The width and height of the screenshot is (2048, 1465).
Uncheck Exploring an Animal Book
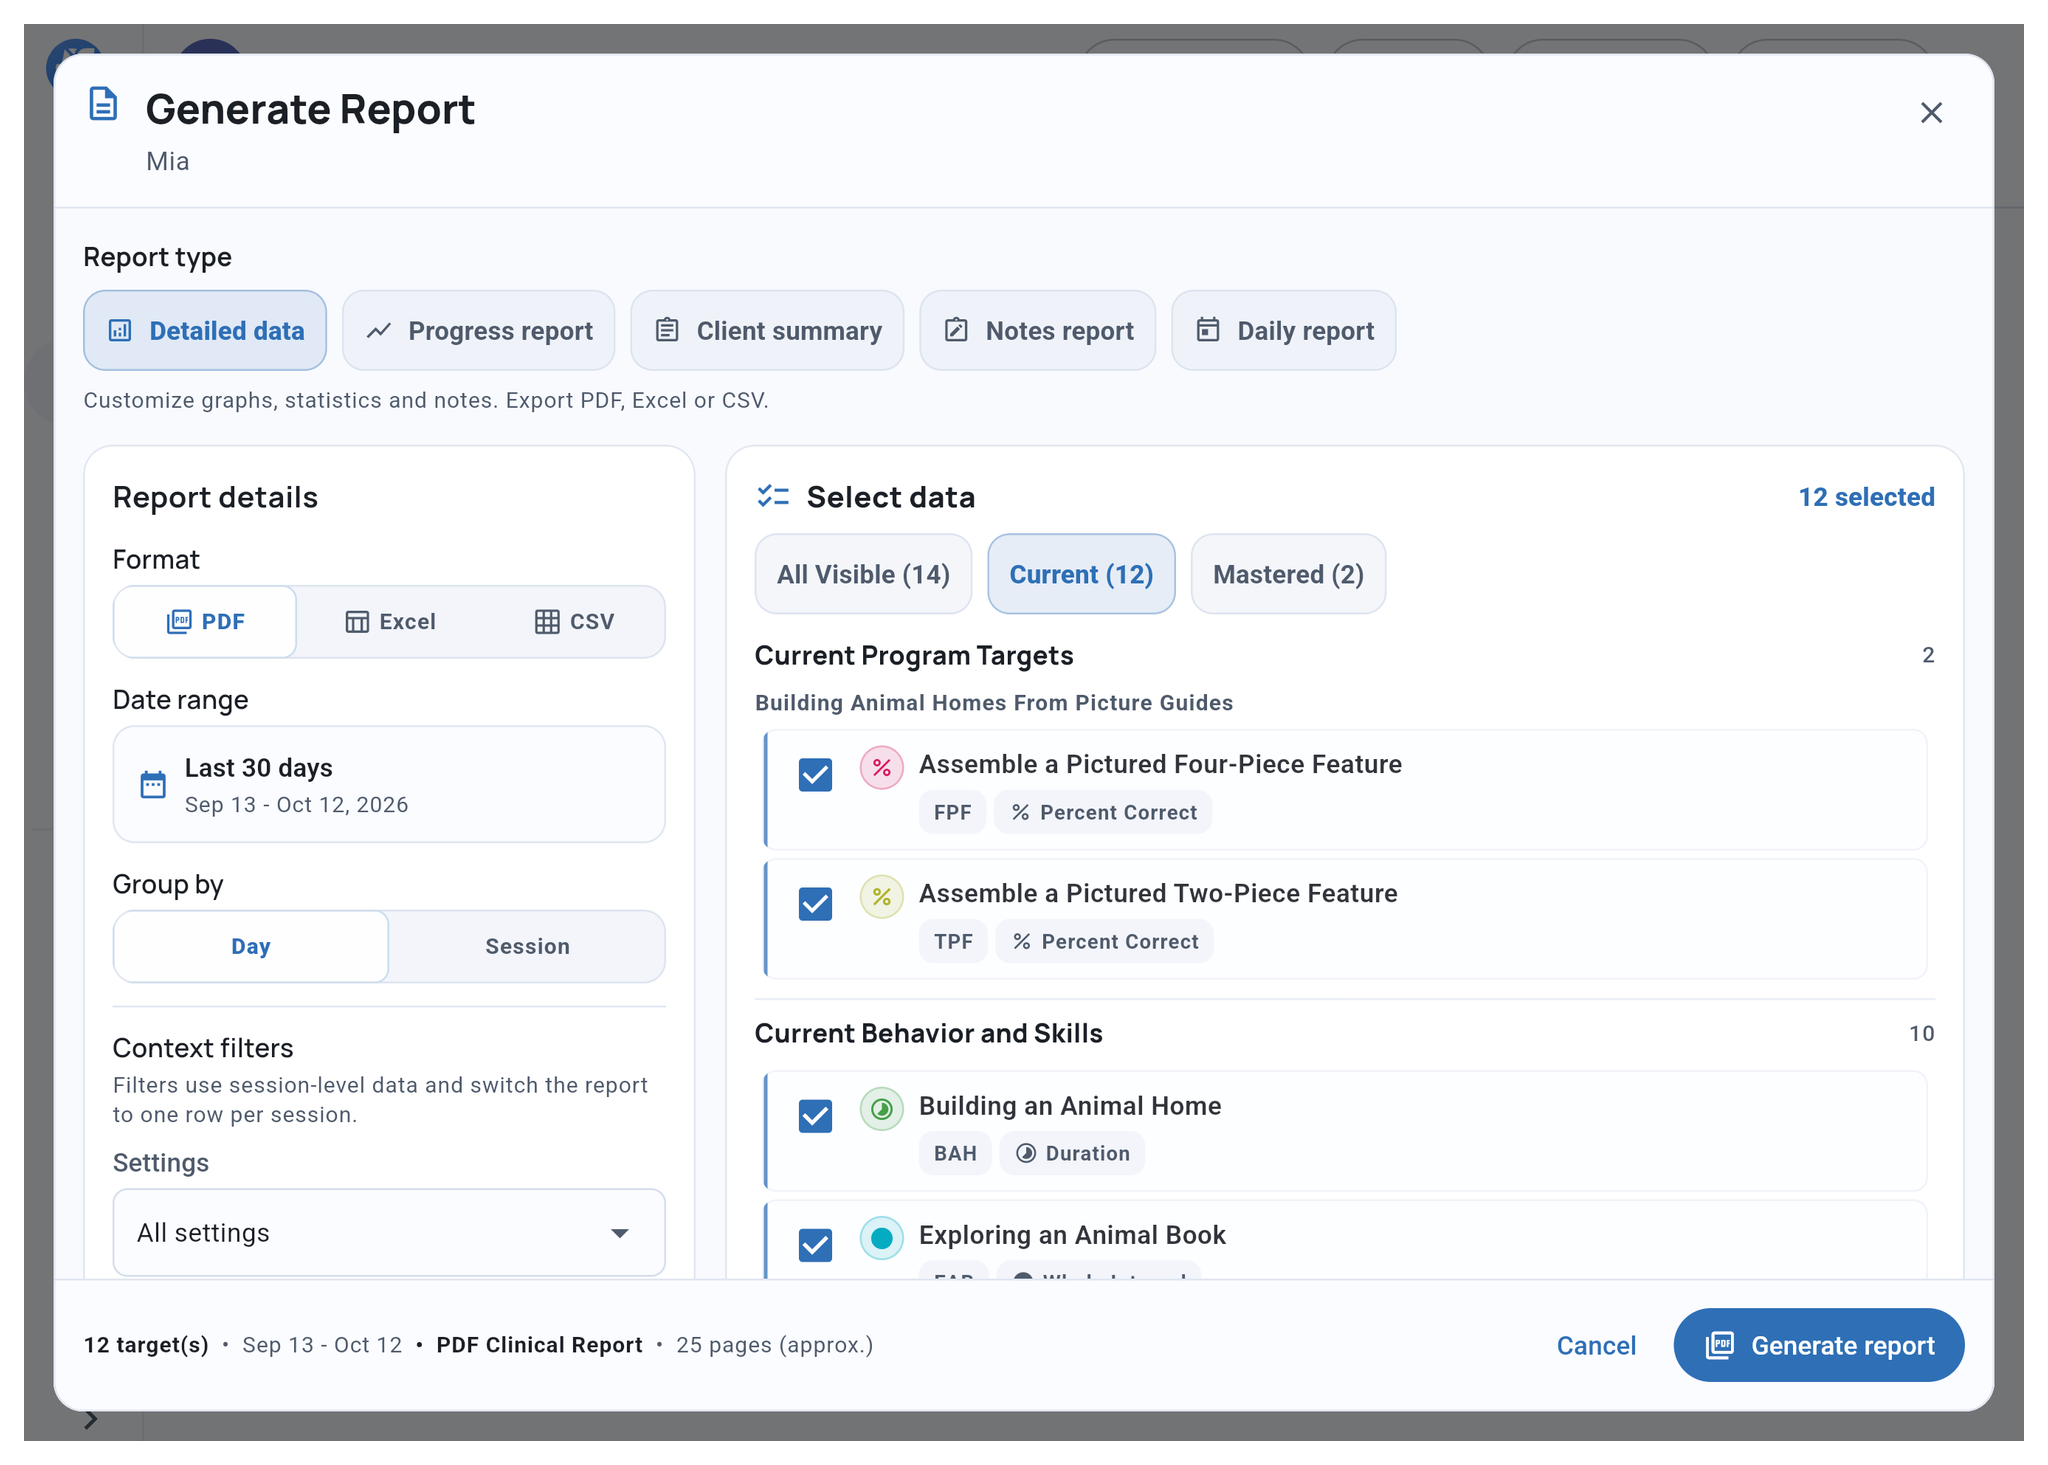[x=815, y=1245]
